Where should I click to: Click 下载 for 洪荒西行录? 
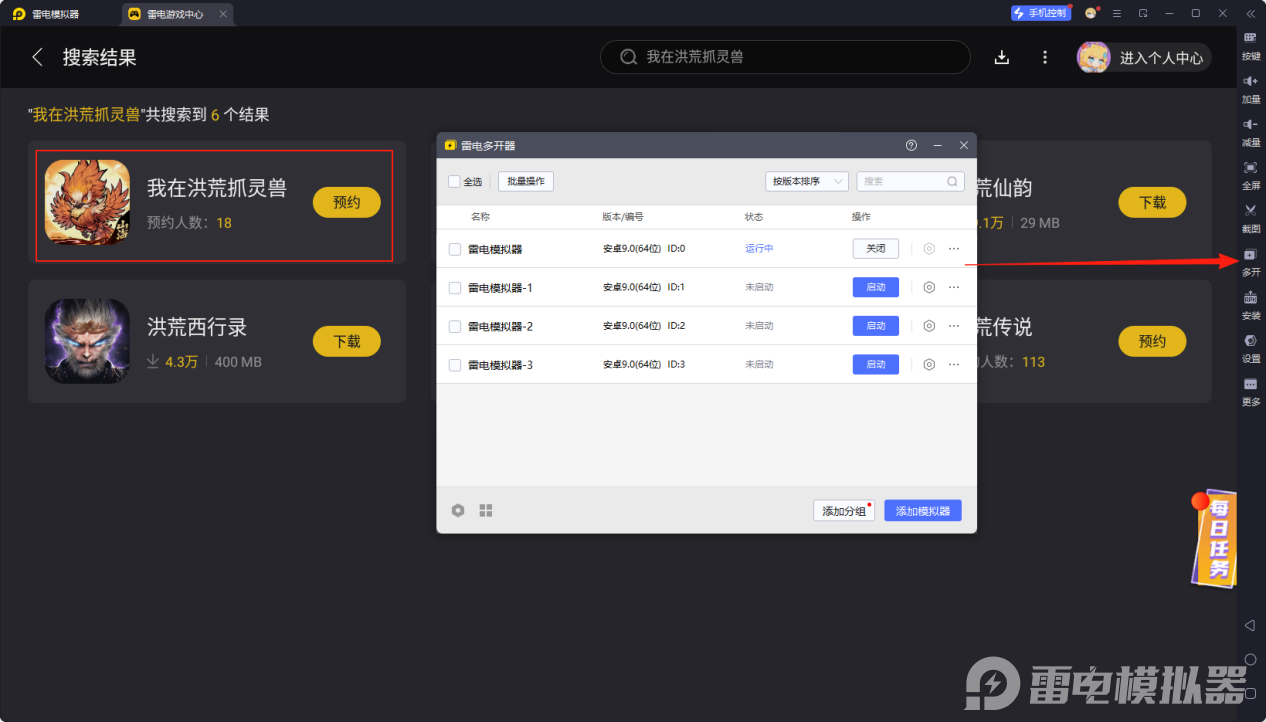347,341
